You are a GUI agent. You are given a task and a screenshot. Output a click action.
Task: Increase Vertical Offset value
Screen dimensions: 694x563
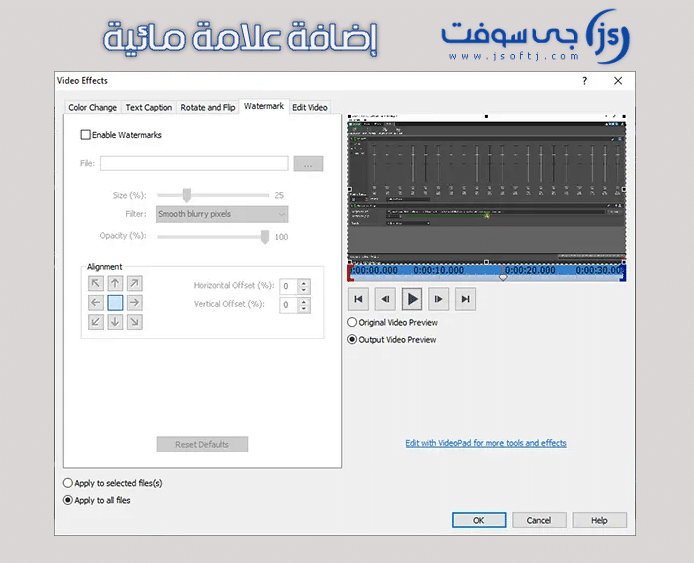(x=304, y=301)
